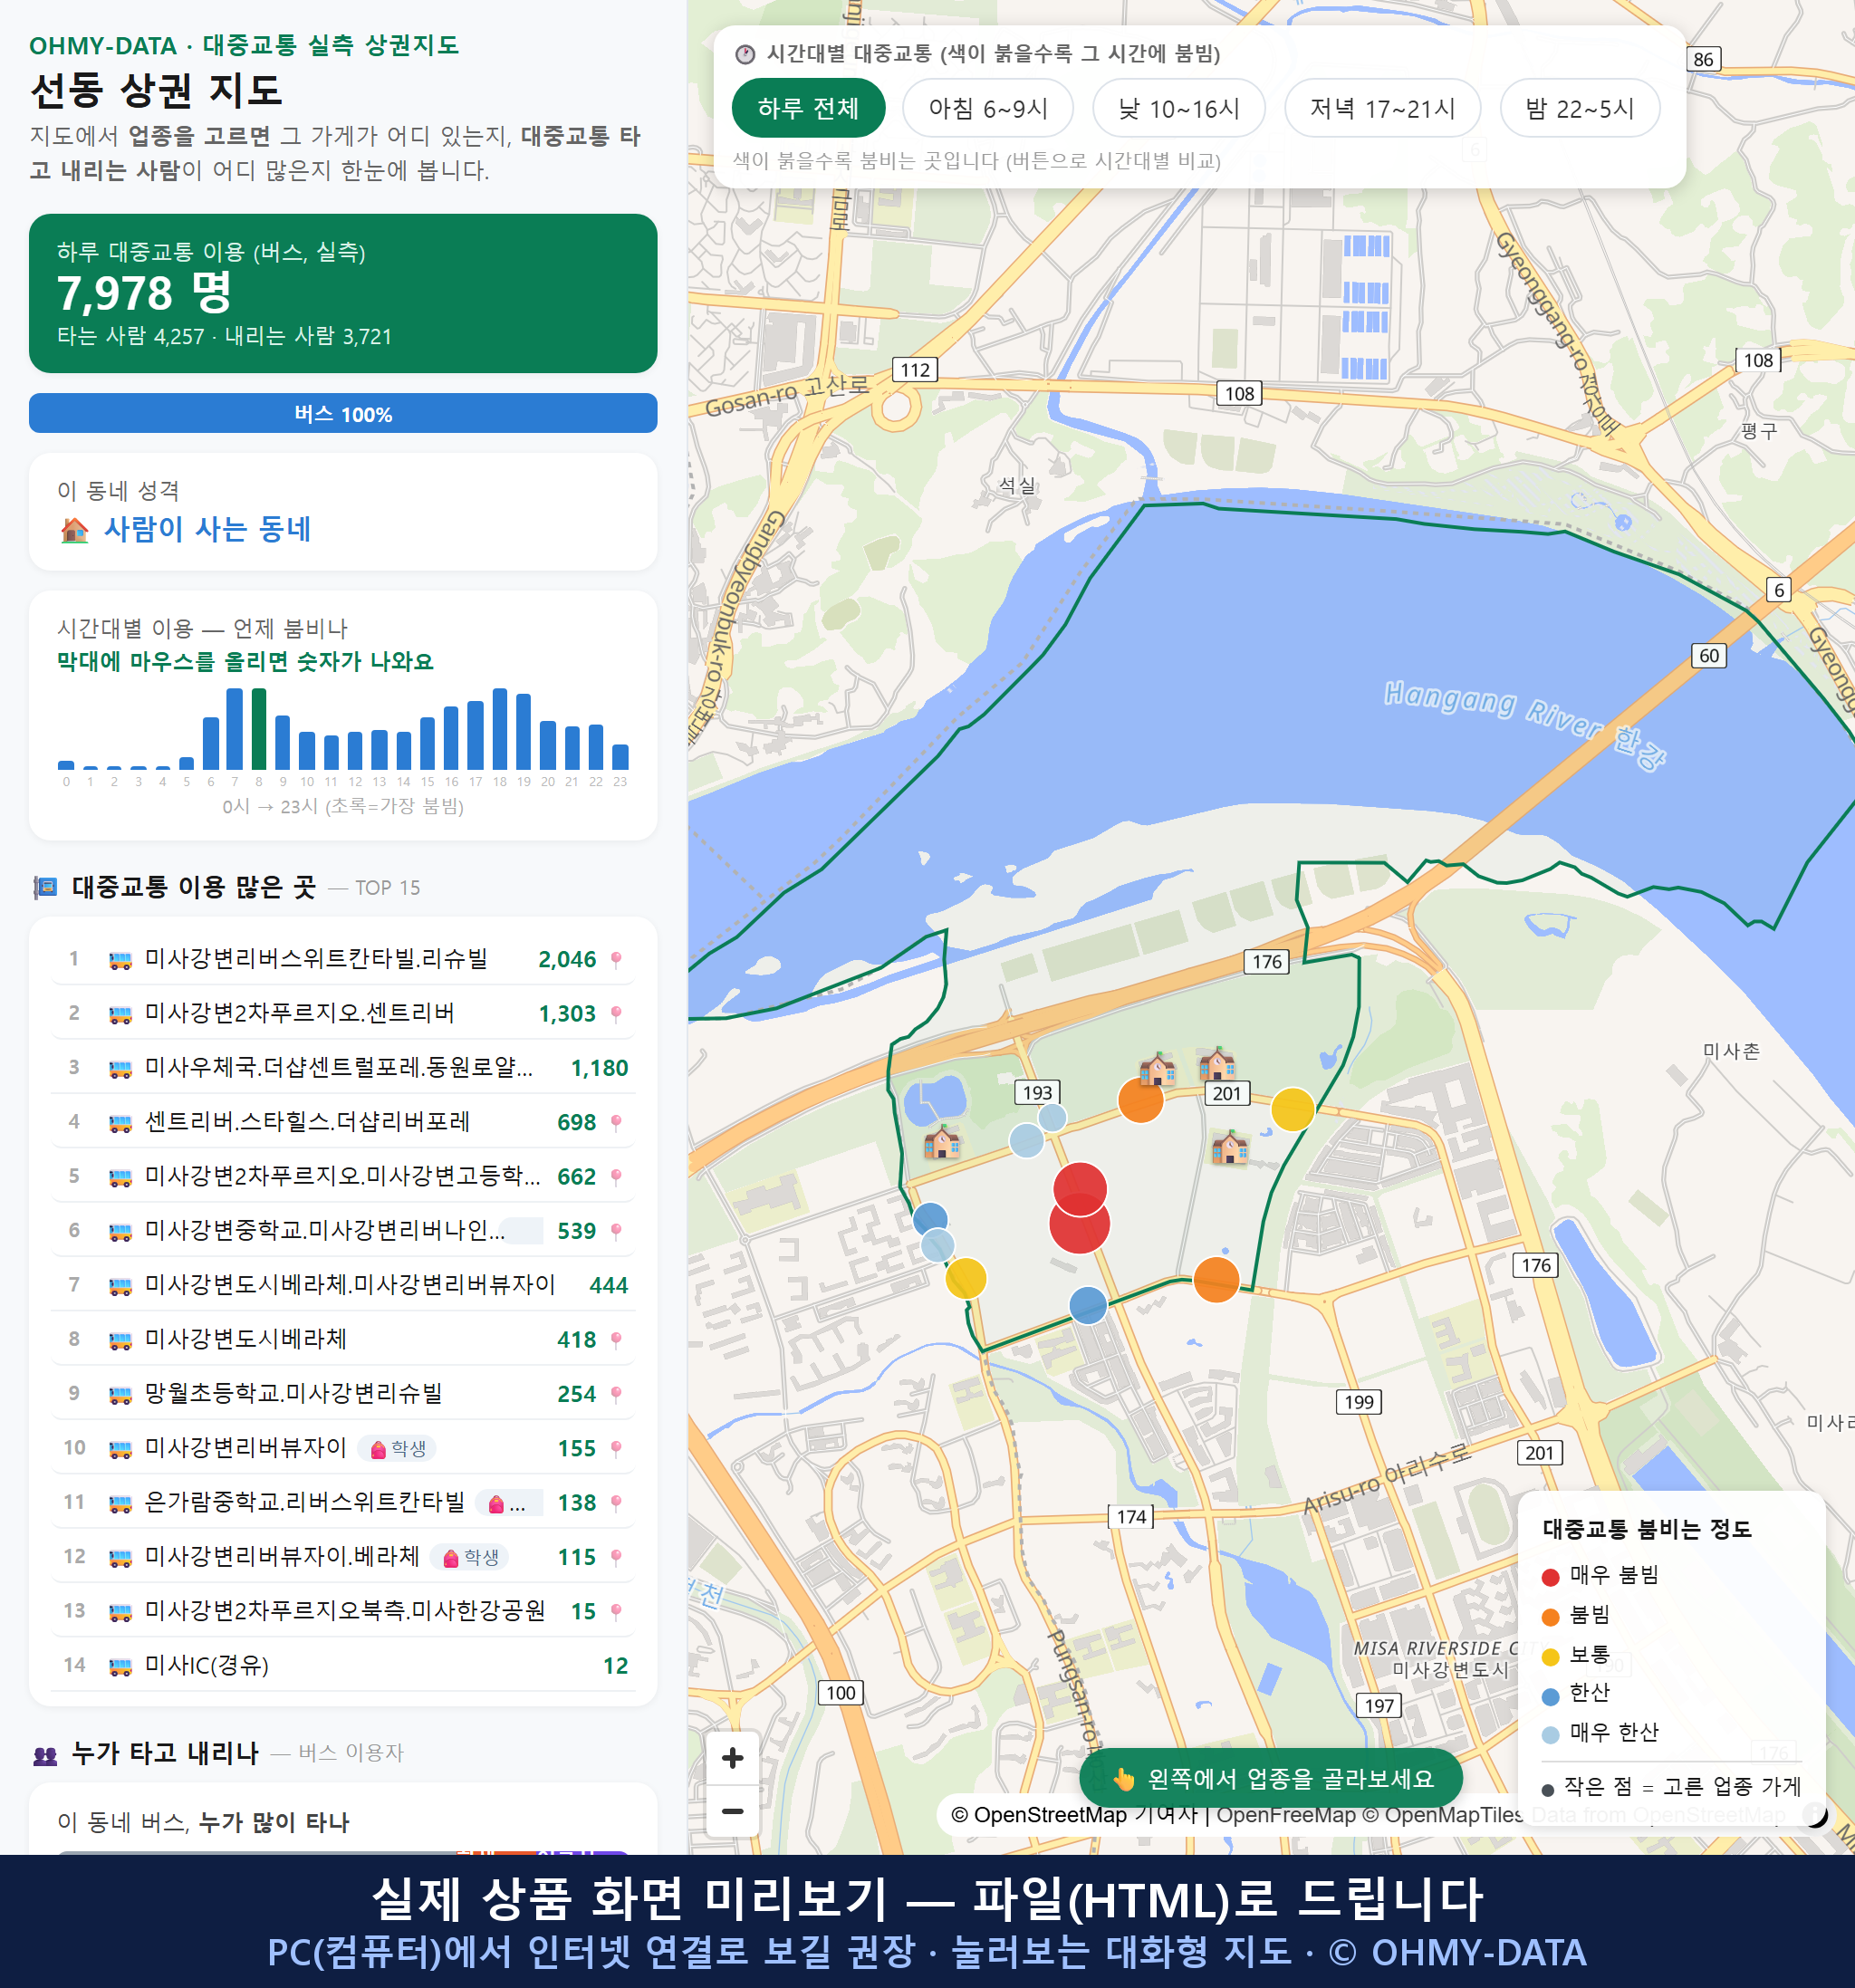Image resolution: width=1855 pixels, height=1988 pixels.
Task: Click blue 한산 legend dot
Action: pyautogui.click(x=1550, y=1696)
